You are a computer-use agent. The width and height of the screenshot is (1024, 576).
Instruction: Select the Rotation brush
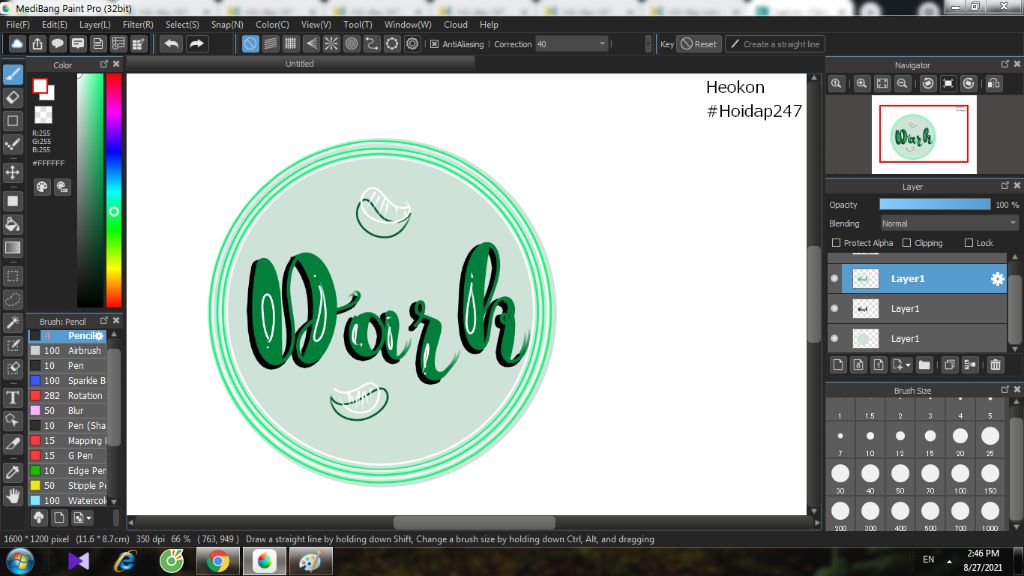(67, 396)
